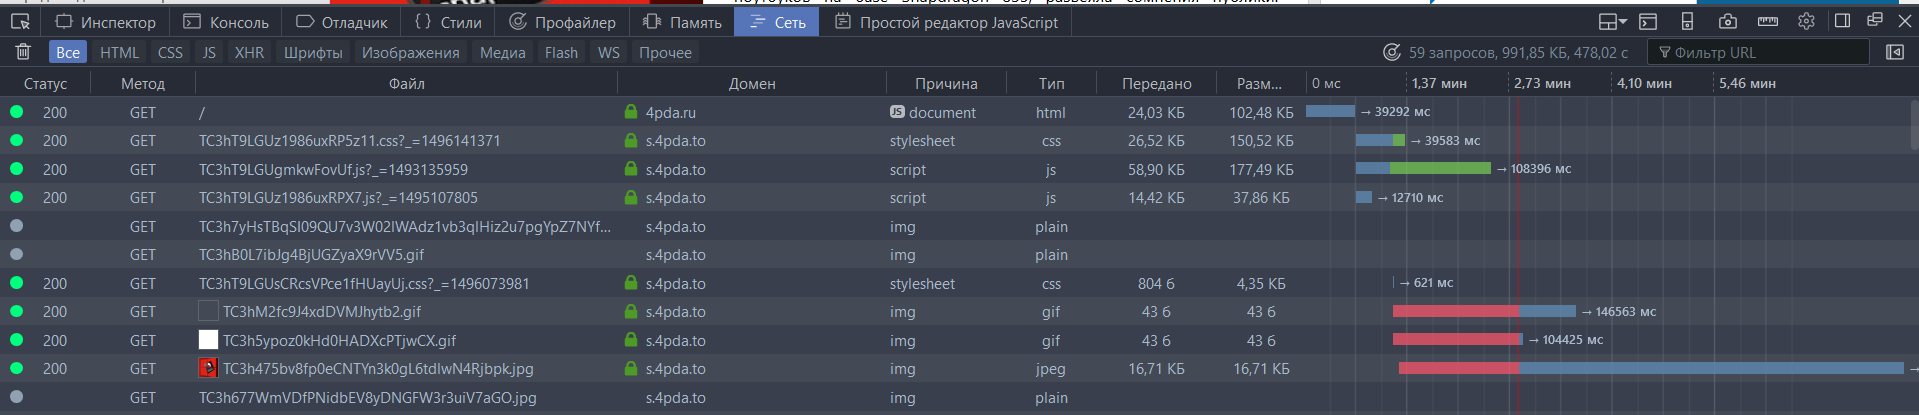Sort requests by Статус column header

45,83
